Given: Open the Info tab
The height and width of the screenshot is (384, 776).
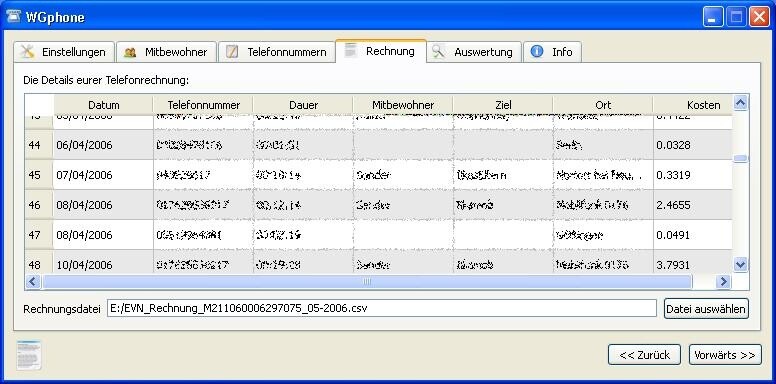Looking at the screenshot, I should tap(552, 52).
